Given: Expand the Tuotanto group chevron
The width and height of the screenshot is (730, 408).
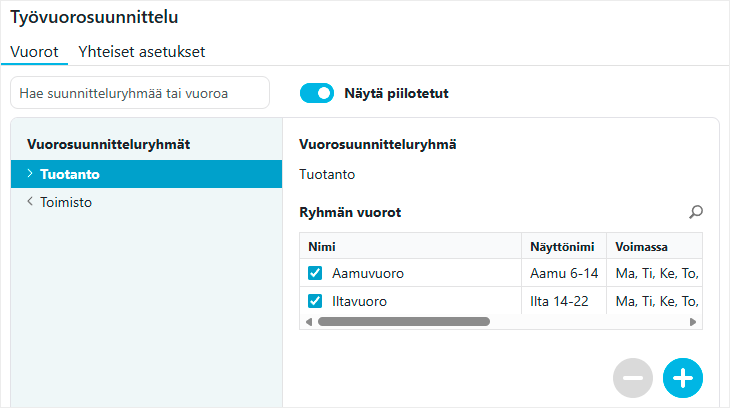Looking at the screenshot, I should 30,174.
